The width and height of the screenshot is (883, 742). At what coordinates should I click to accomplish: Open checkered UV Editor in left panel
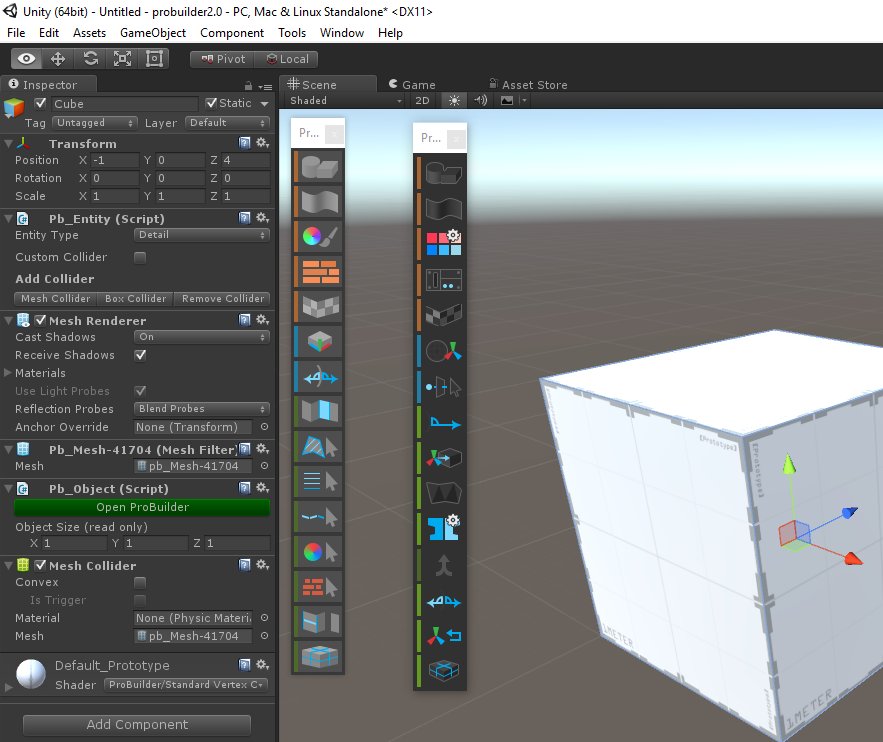pos(319,307)
